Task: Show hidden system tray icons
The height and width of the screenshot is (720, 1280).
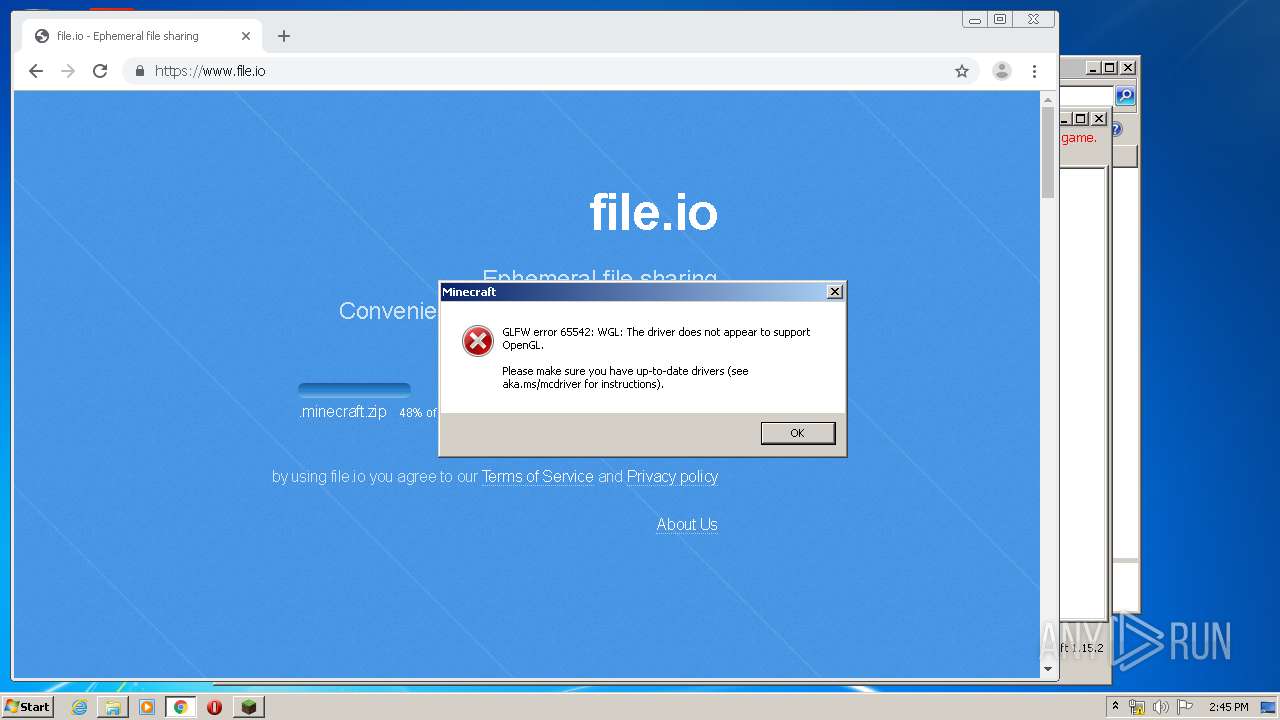Action: click(x=1115, y=707)
